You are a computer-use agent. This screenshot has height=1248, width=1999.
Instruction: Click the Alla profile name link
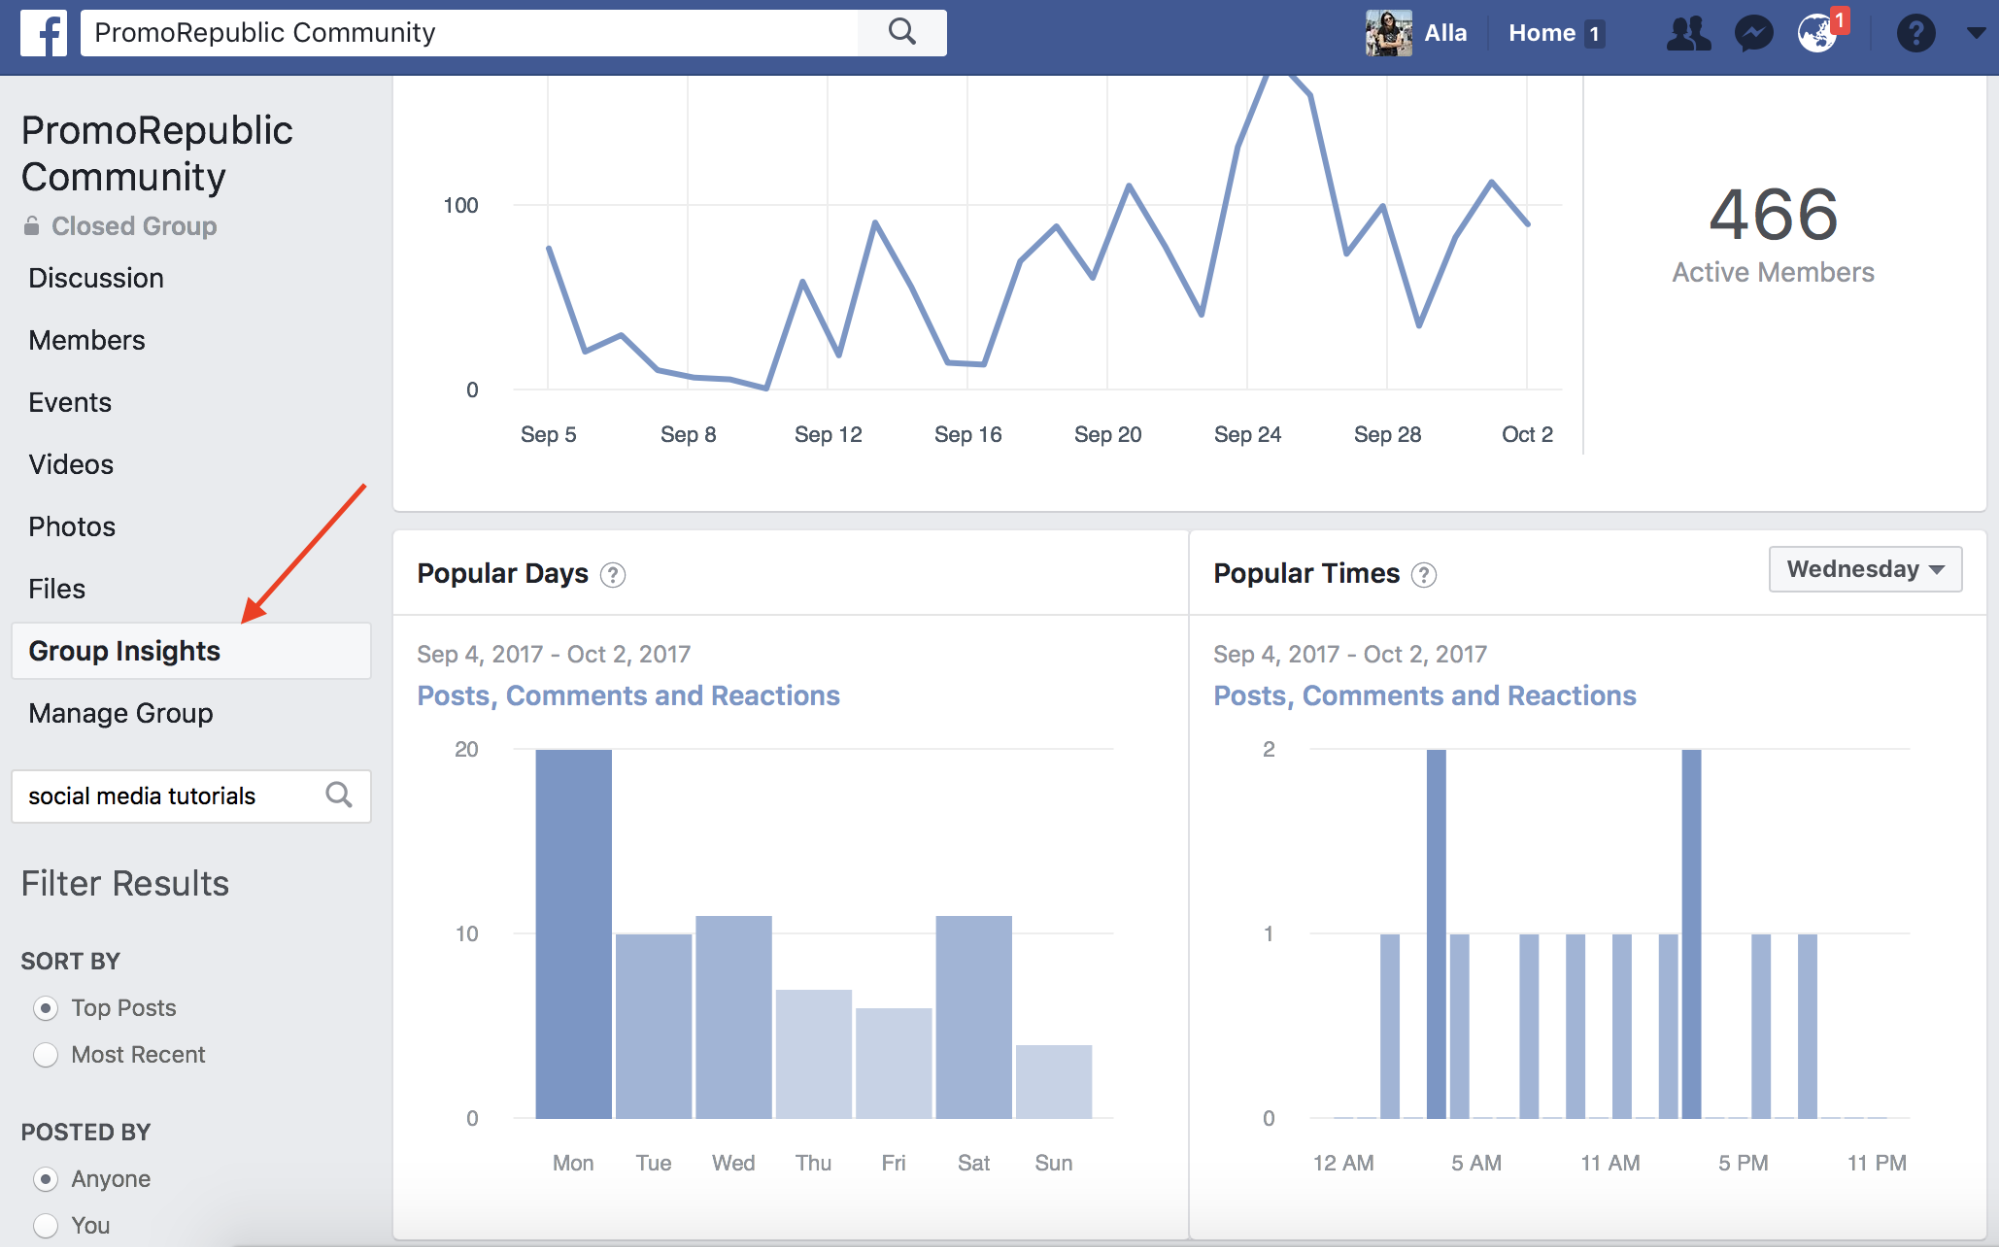coord(1445,33)
